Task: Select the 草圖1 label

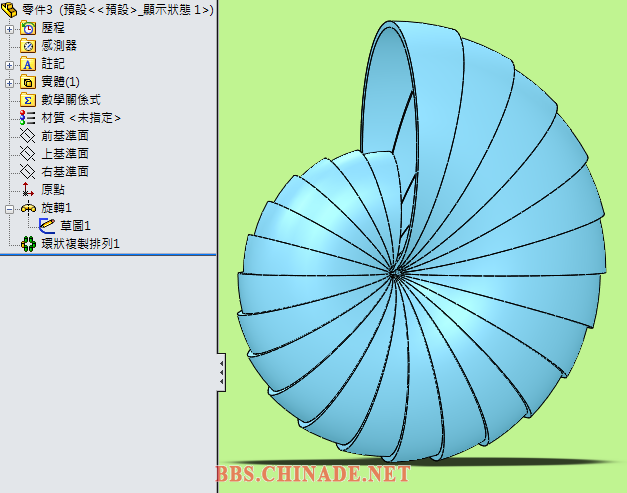Action: pyautogui.click(x=75, y=226)
